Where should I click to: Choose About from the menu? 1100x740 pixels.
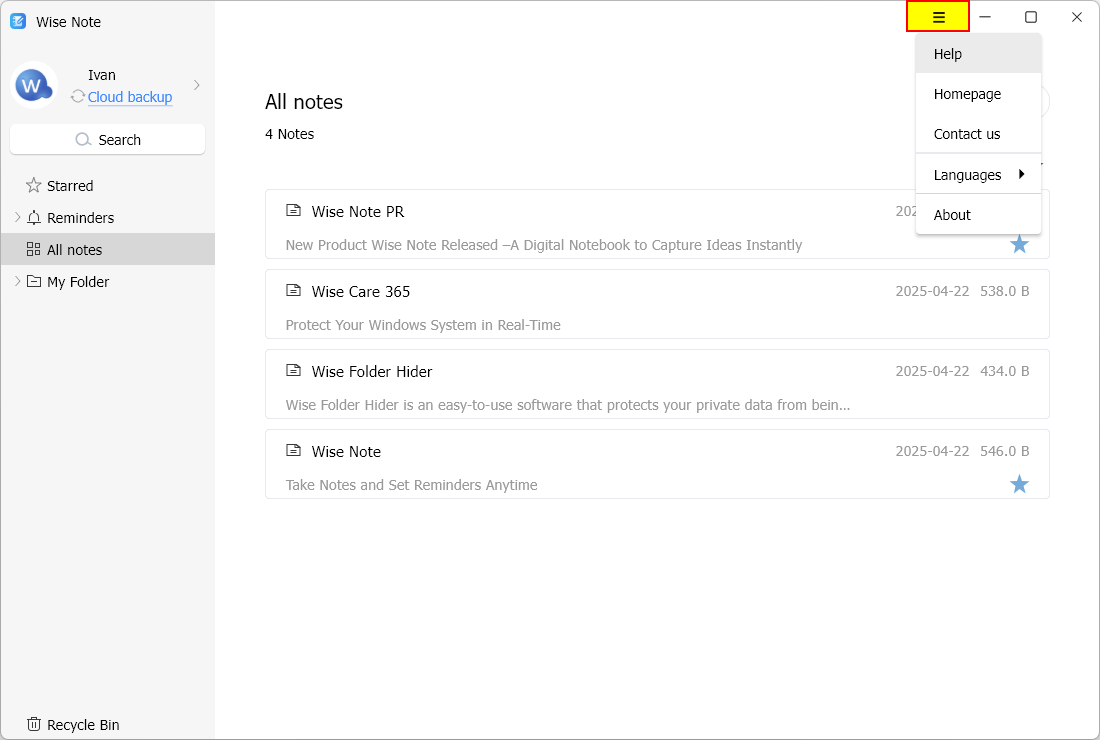click(978, 215)
